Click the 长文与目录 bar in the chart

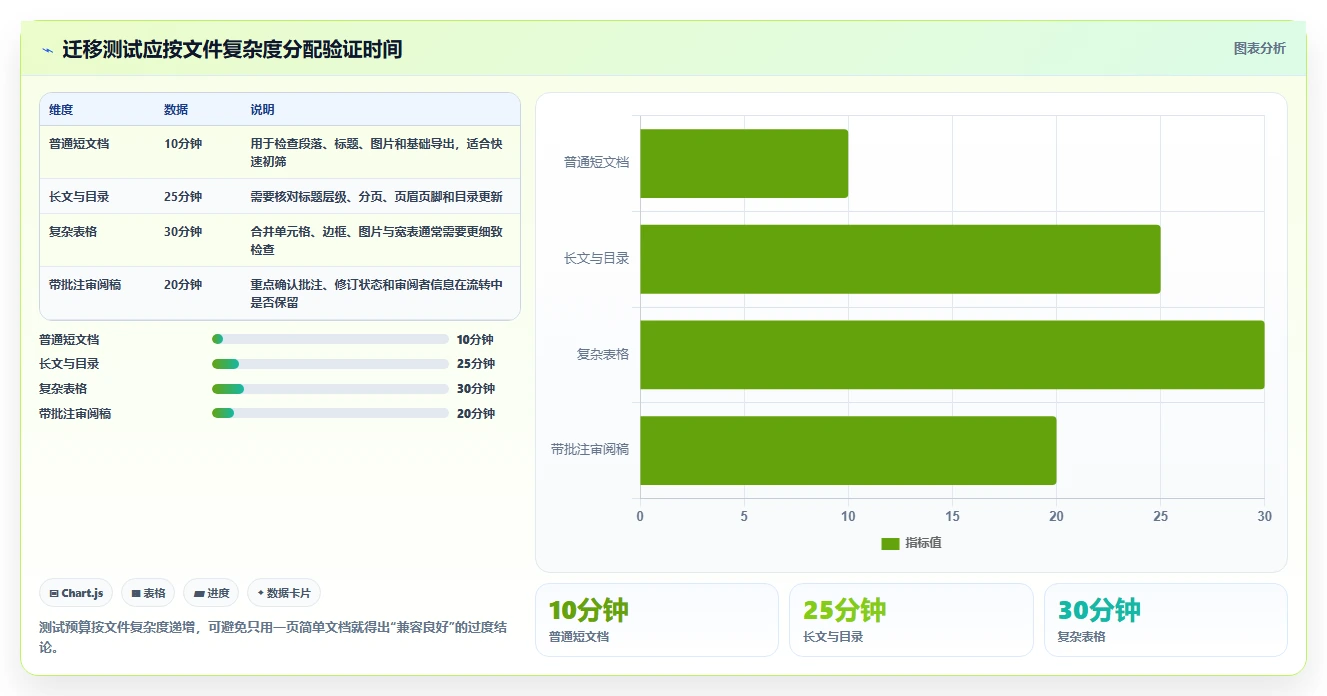point(900,259)
